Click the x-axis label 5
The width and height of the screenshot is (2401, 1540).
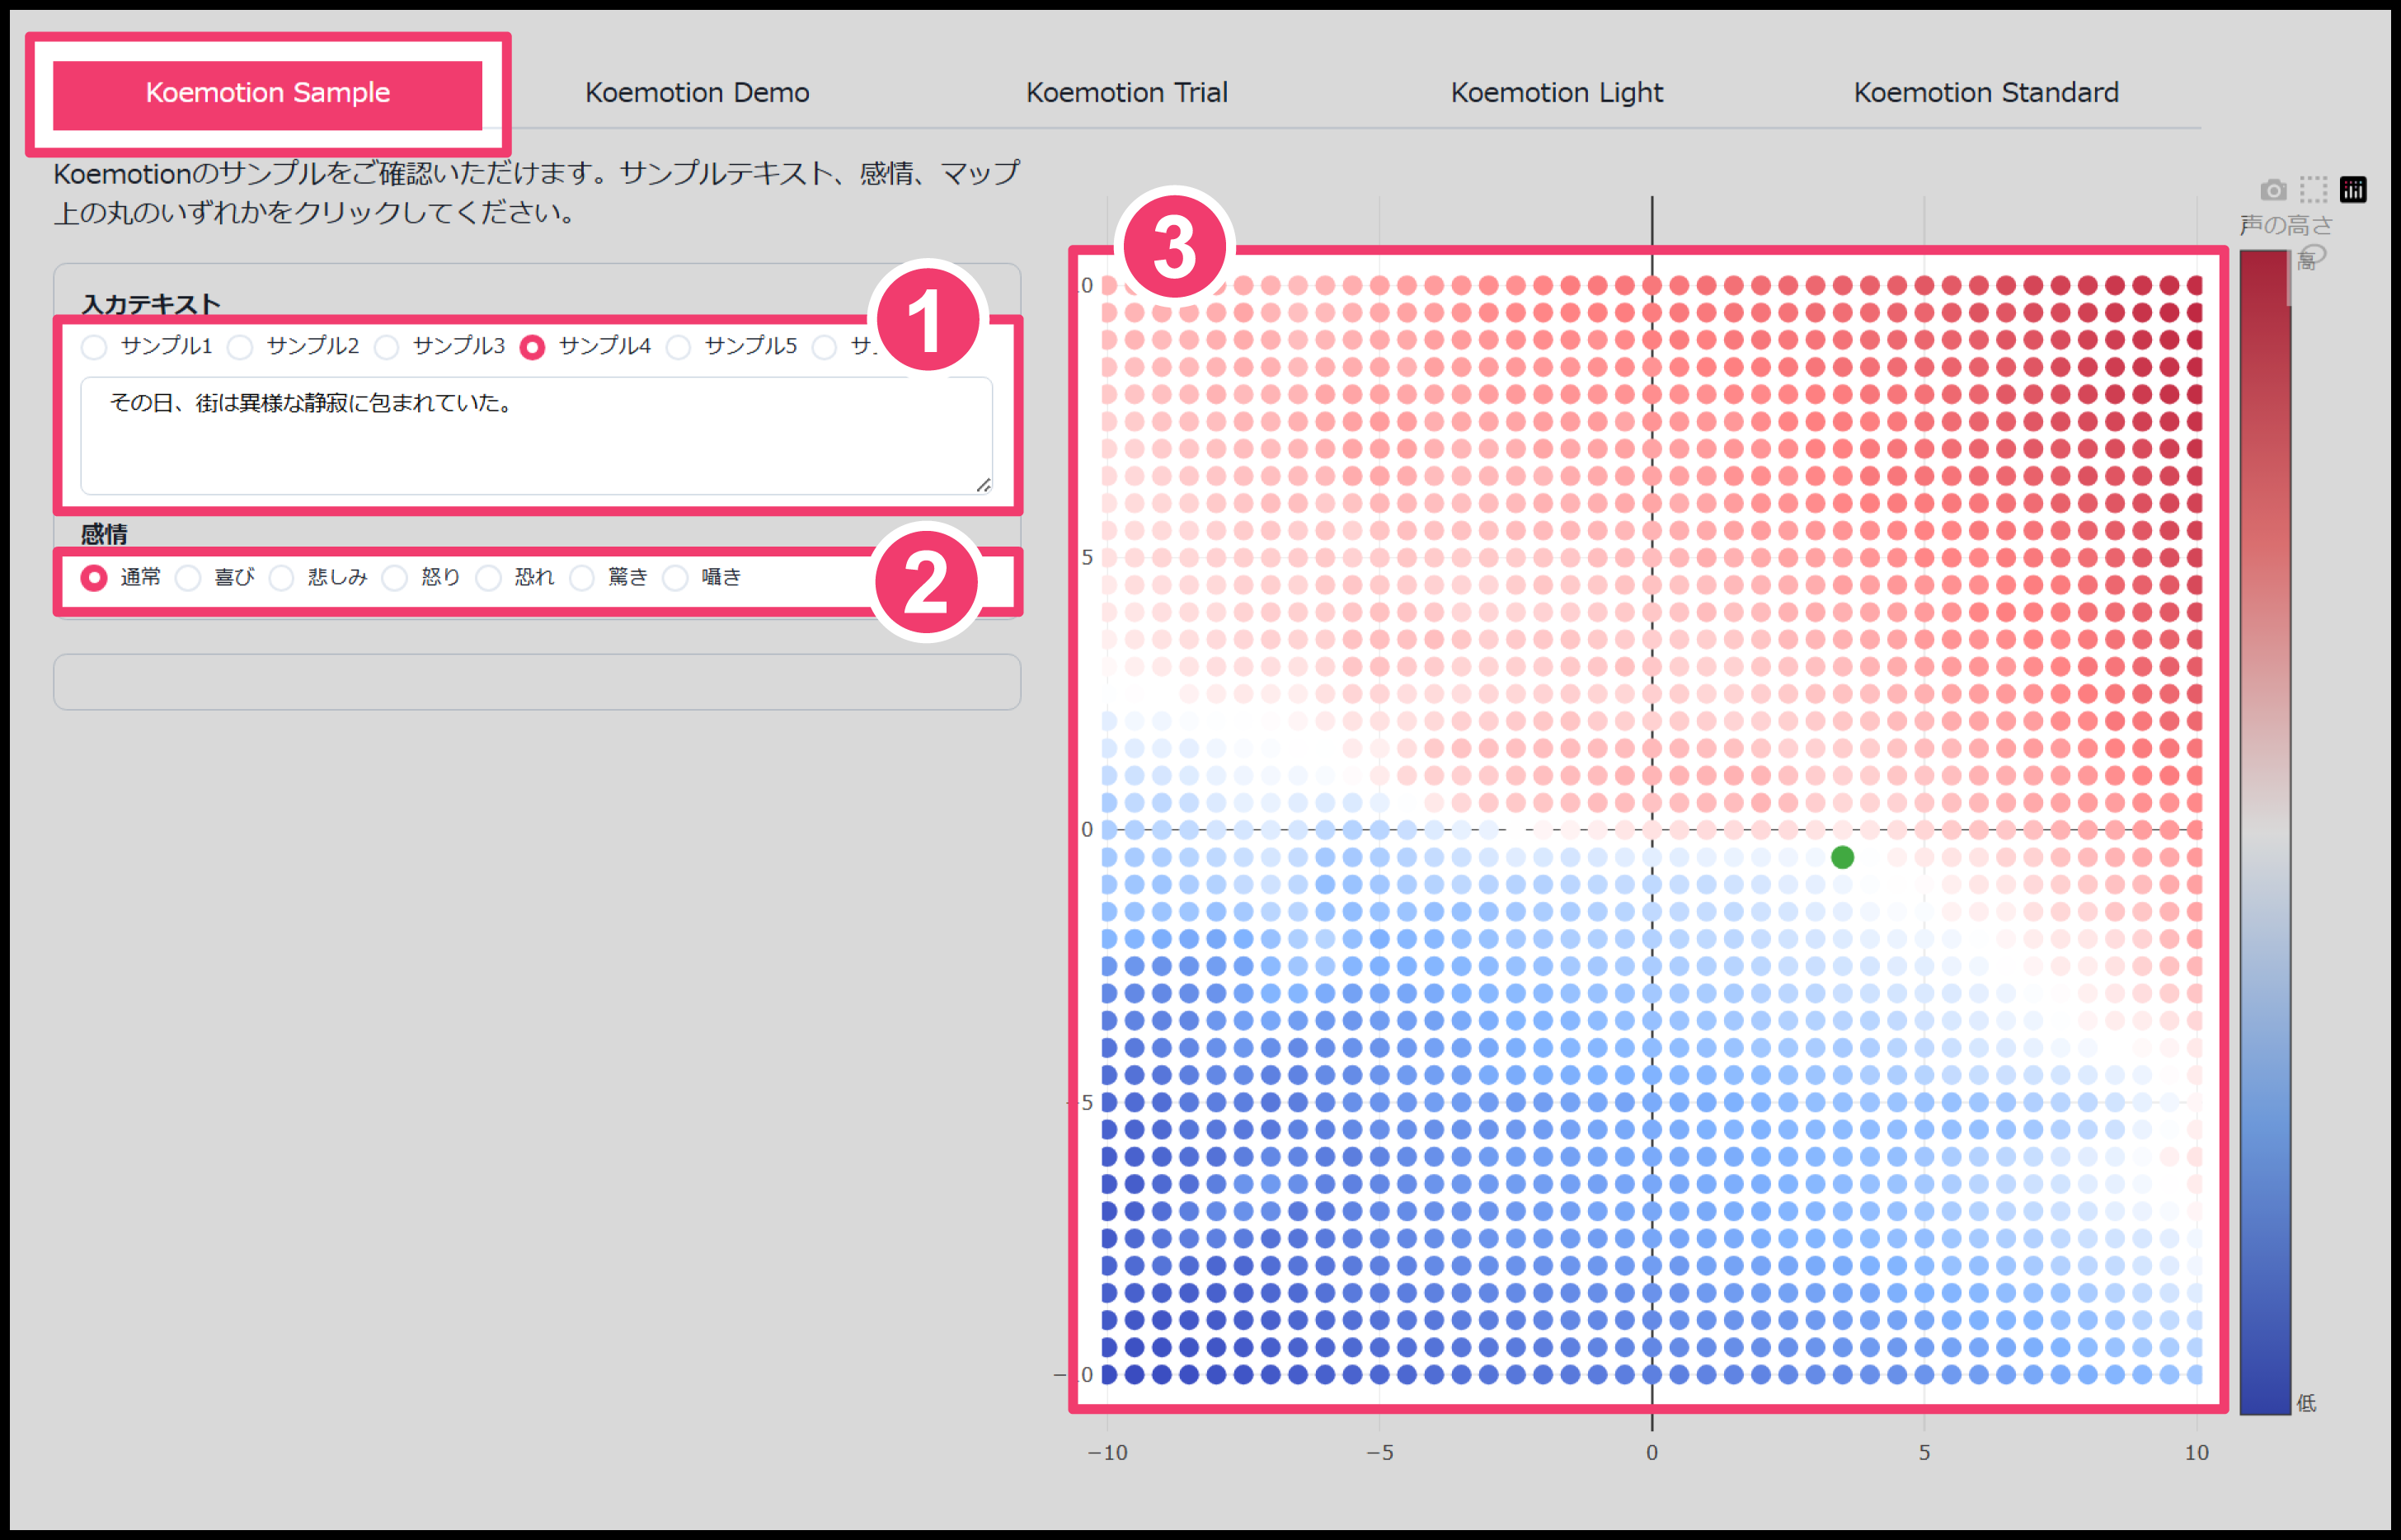(x=1924, y=1452)
